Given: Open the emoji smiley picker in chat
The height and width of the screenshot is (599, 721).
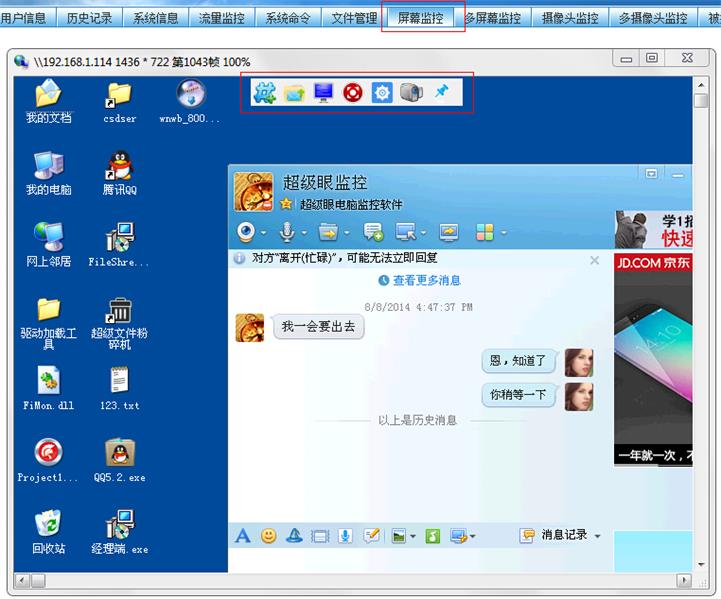Looking at the screenshot, I should 268,536.
